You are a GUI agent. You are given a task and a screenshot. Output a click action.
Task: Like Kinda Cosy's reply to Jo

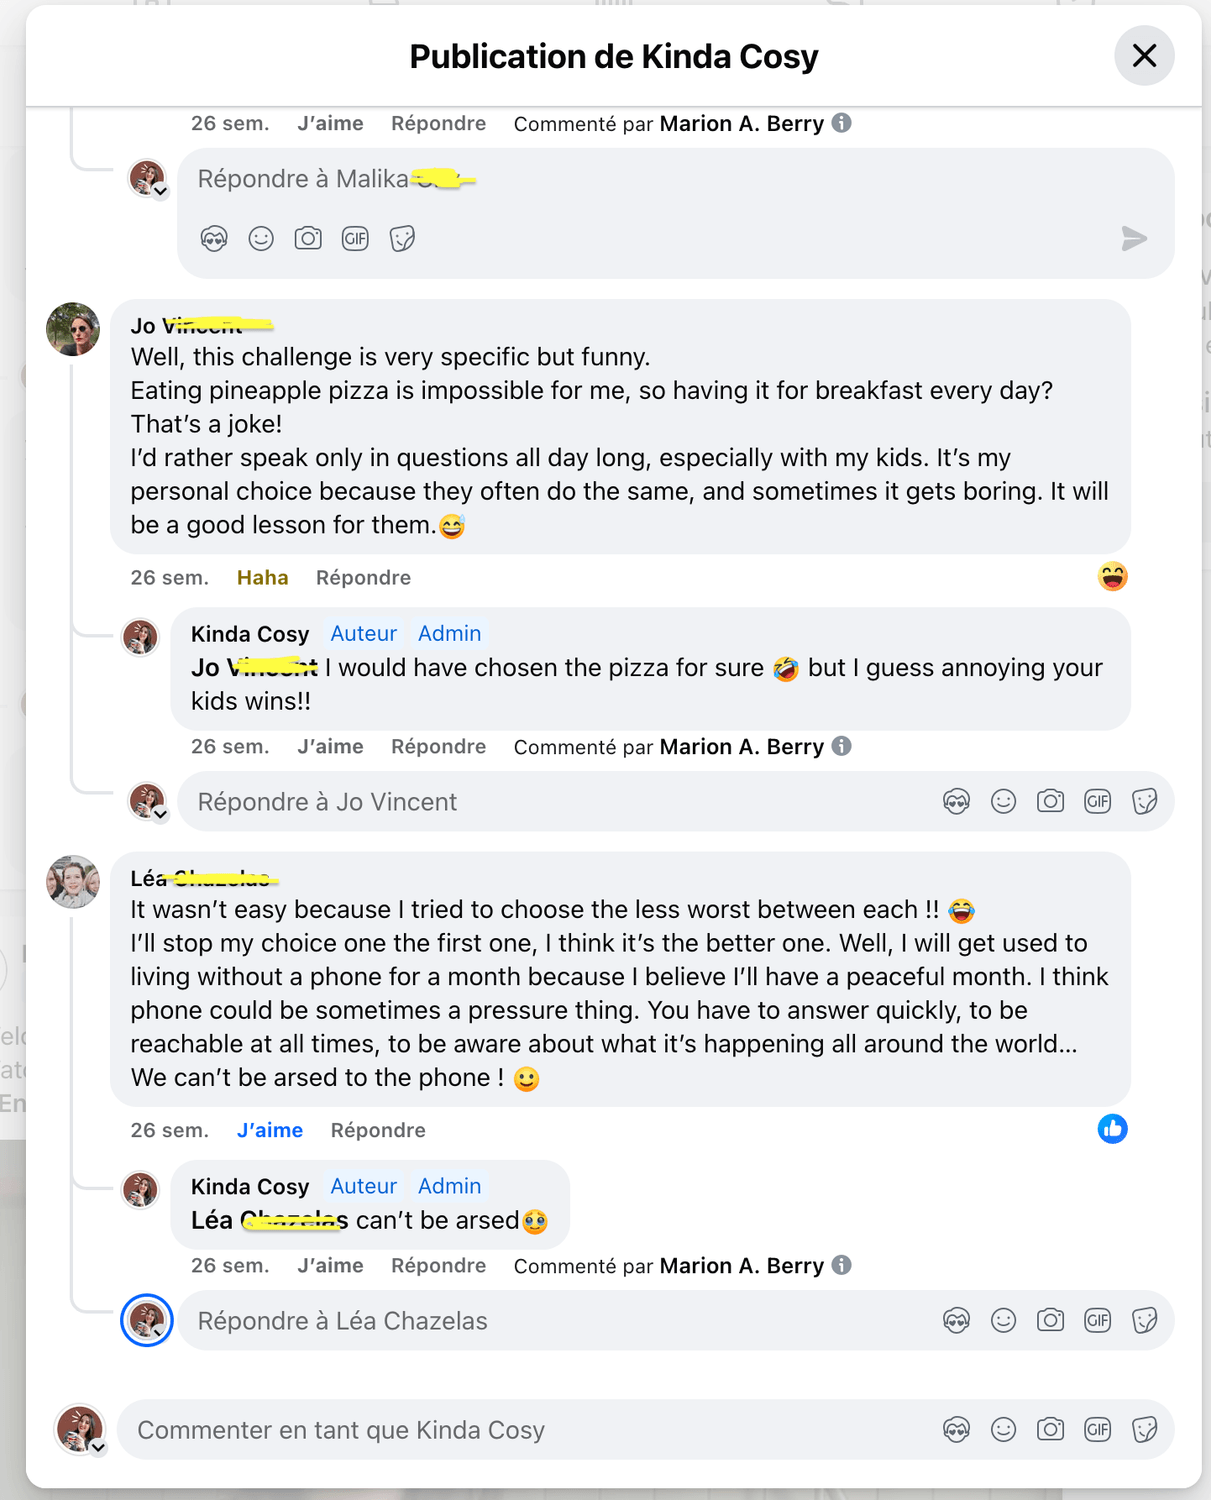tap(330, 746)
